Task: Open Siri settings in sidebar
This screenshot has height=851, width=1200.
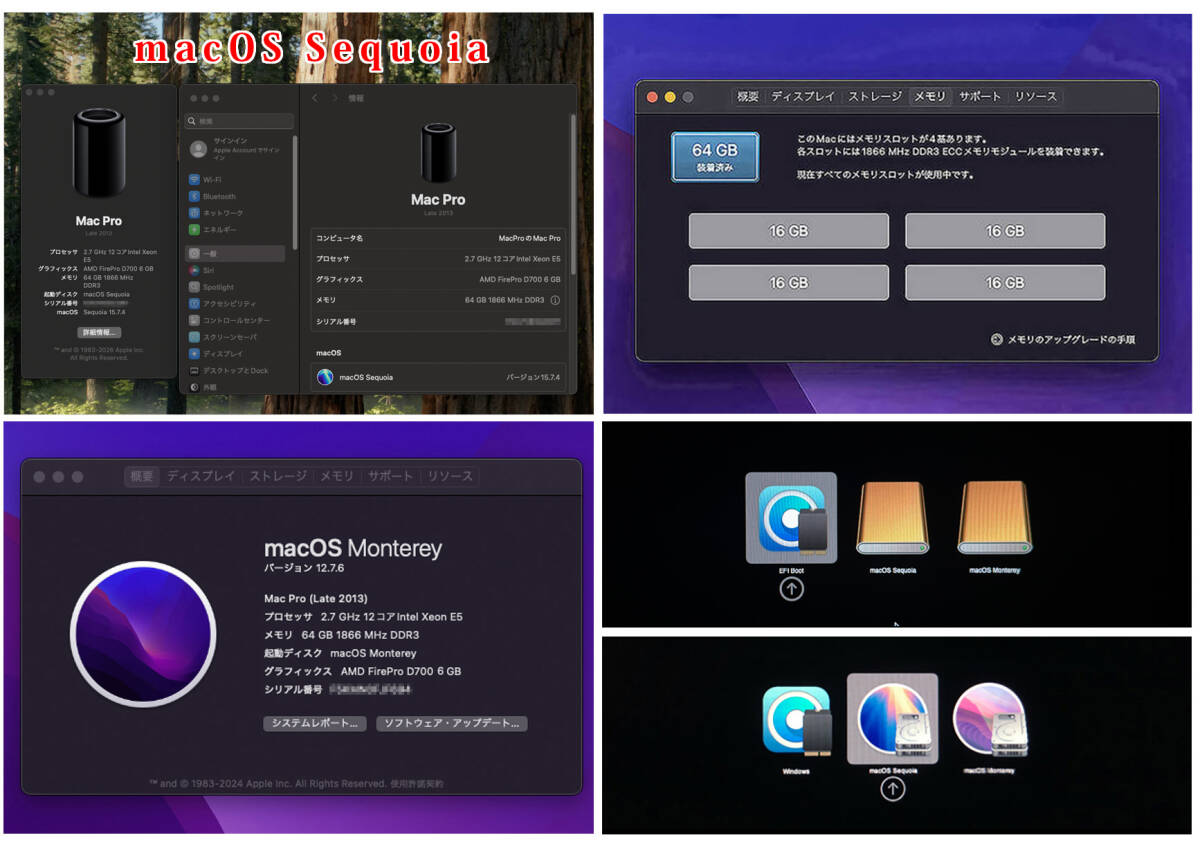Action: click(x=238, y=270)
